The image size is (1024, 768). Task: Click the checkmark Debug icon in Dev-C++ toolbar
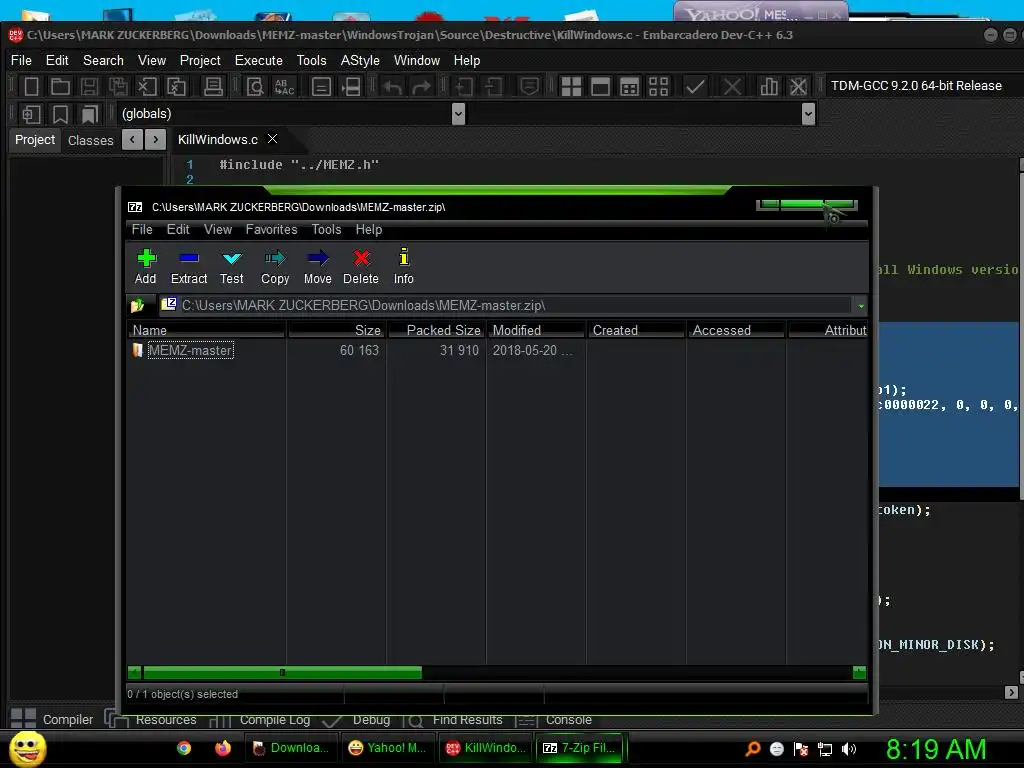pos(695,86)
